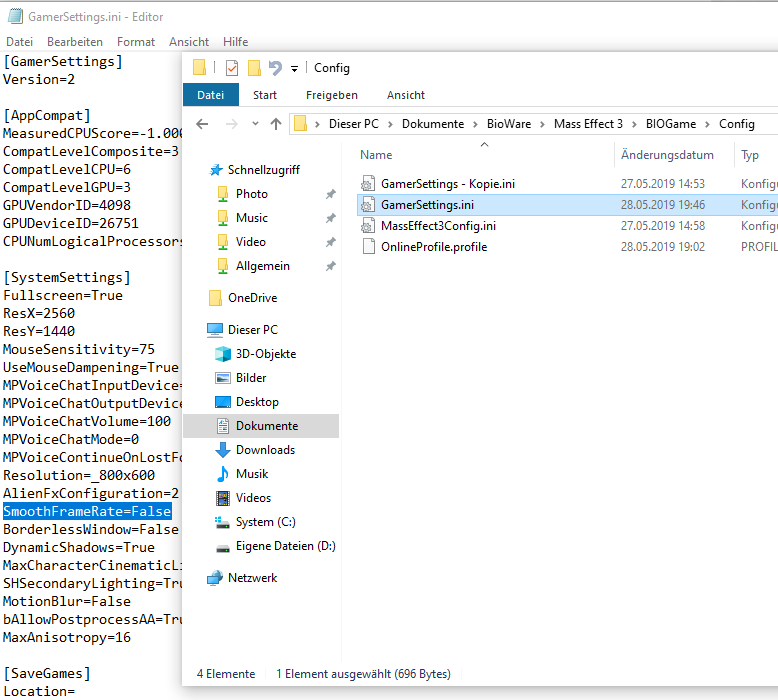Screen dimensions: 778x700
Task: Switch to the Start ribbon tab
Action: coord(265,95)
